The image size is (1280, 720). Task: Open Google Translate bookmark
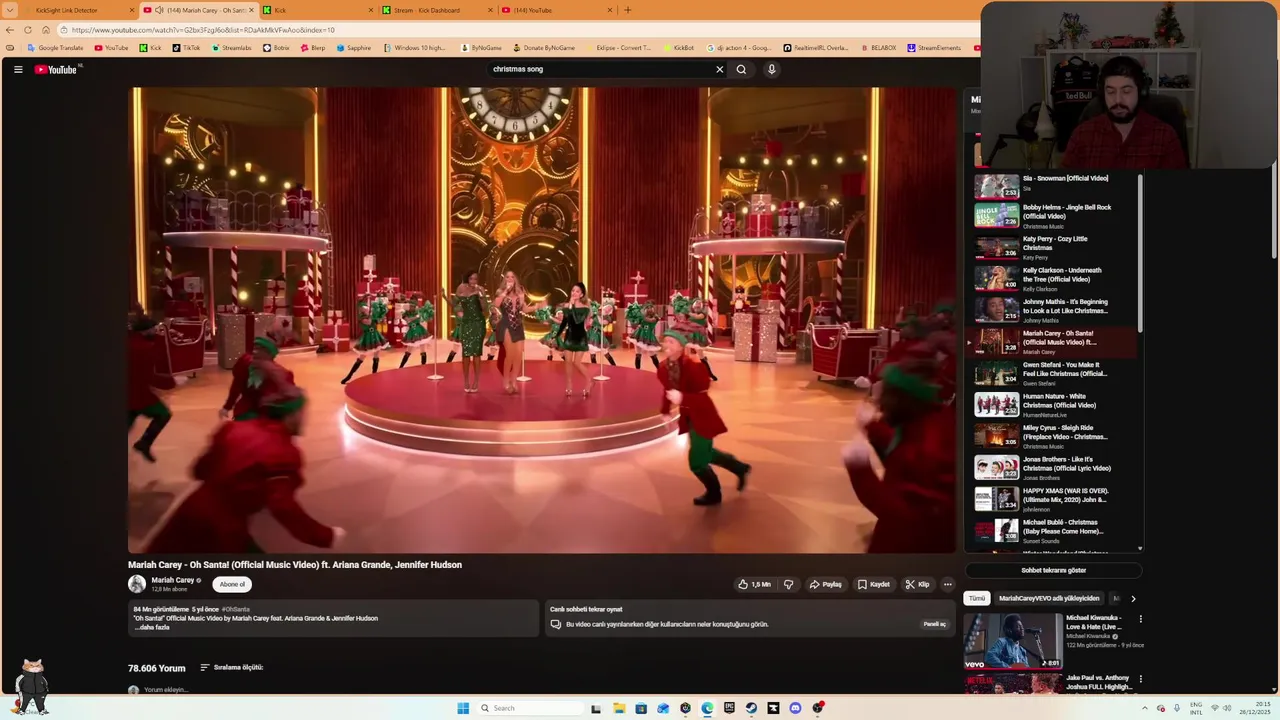tap(55, 48)
